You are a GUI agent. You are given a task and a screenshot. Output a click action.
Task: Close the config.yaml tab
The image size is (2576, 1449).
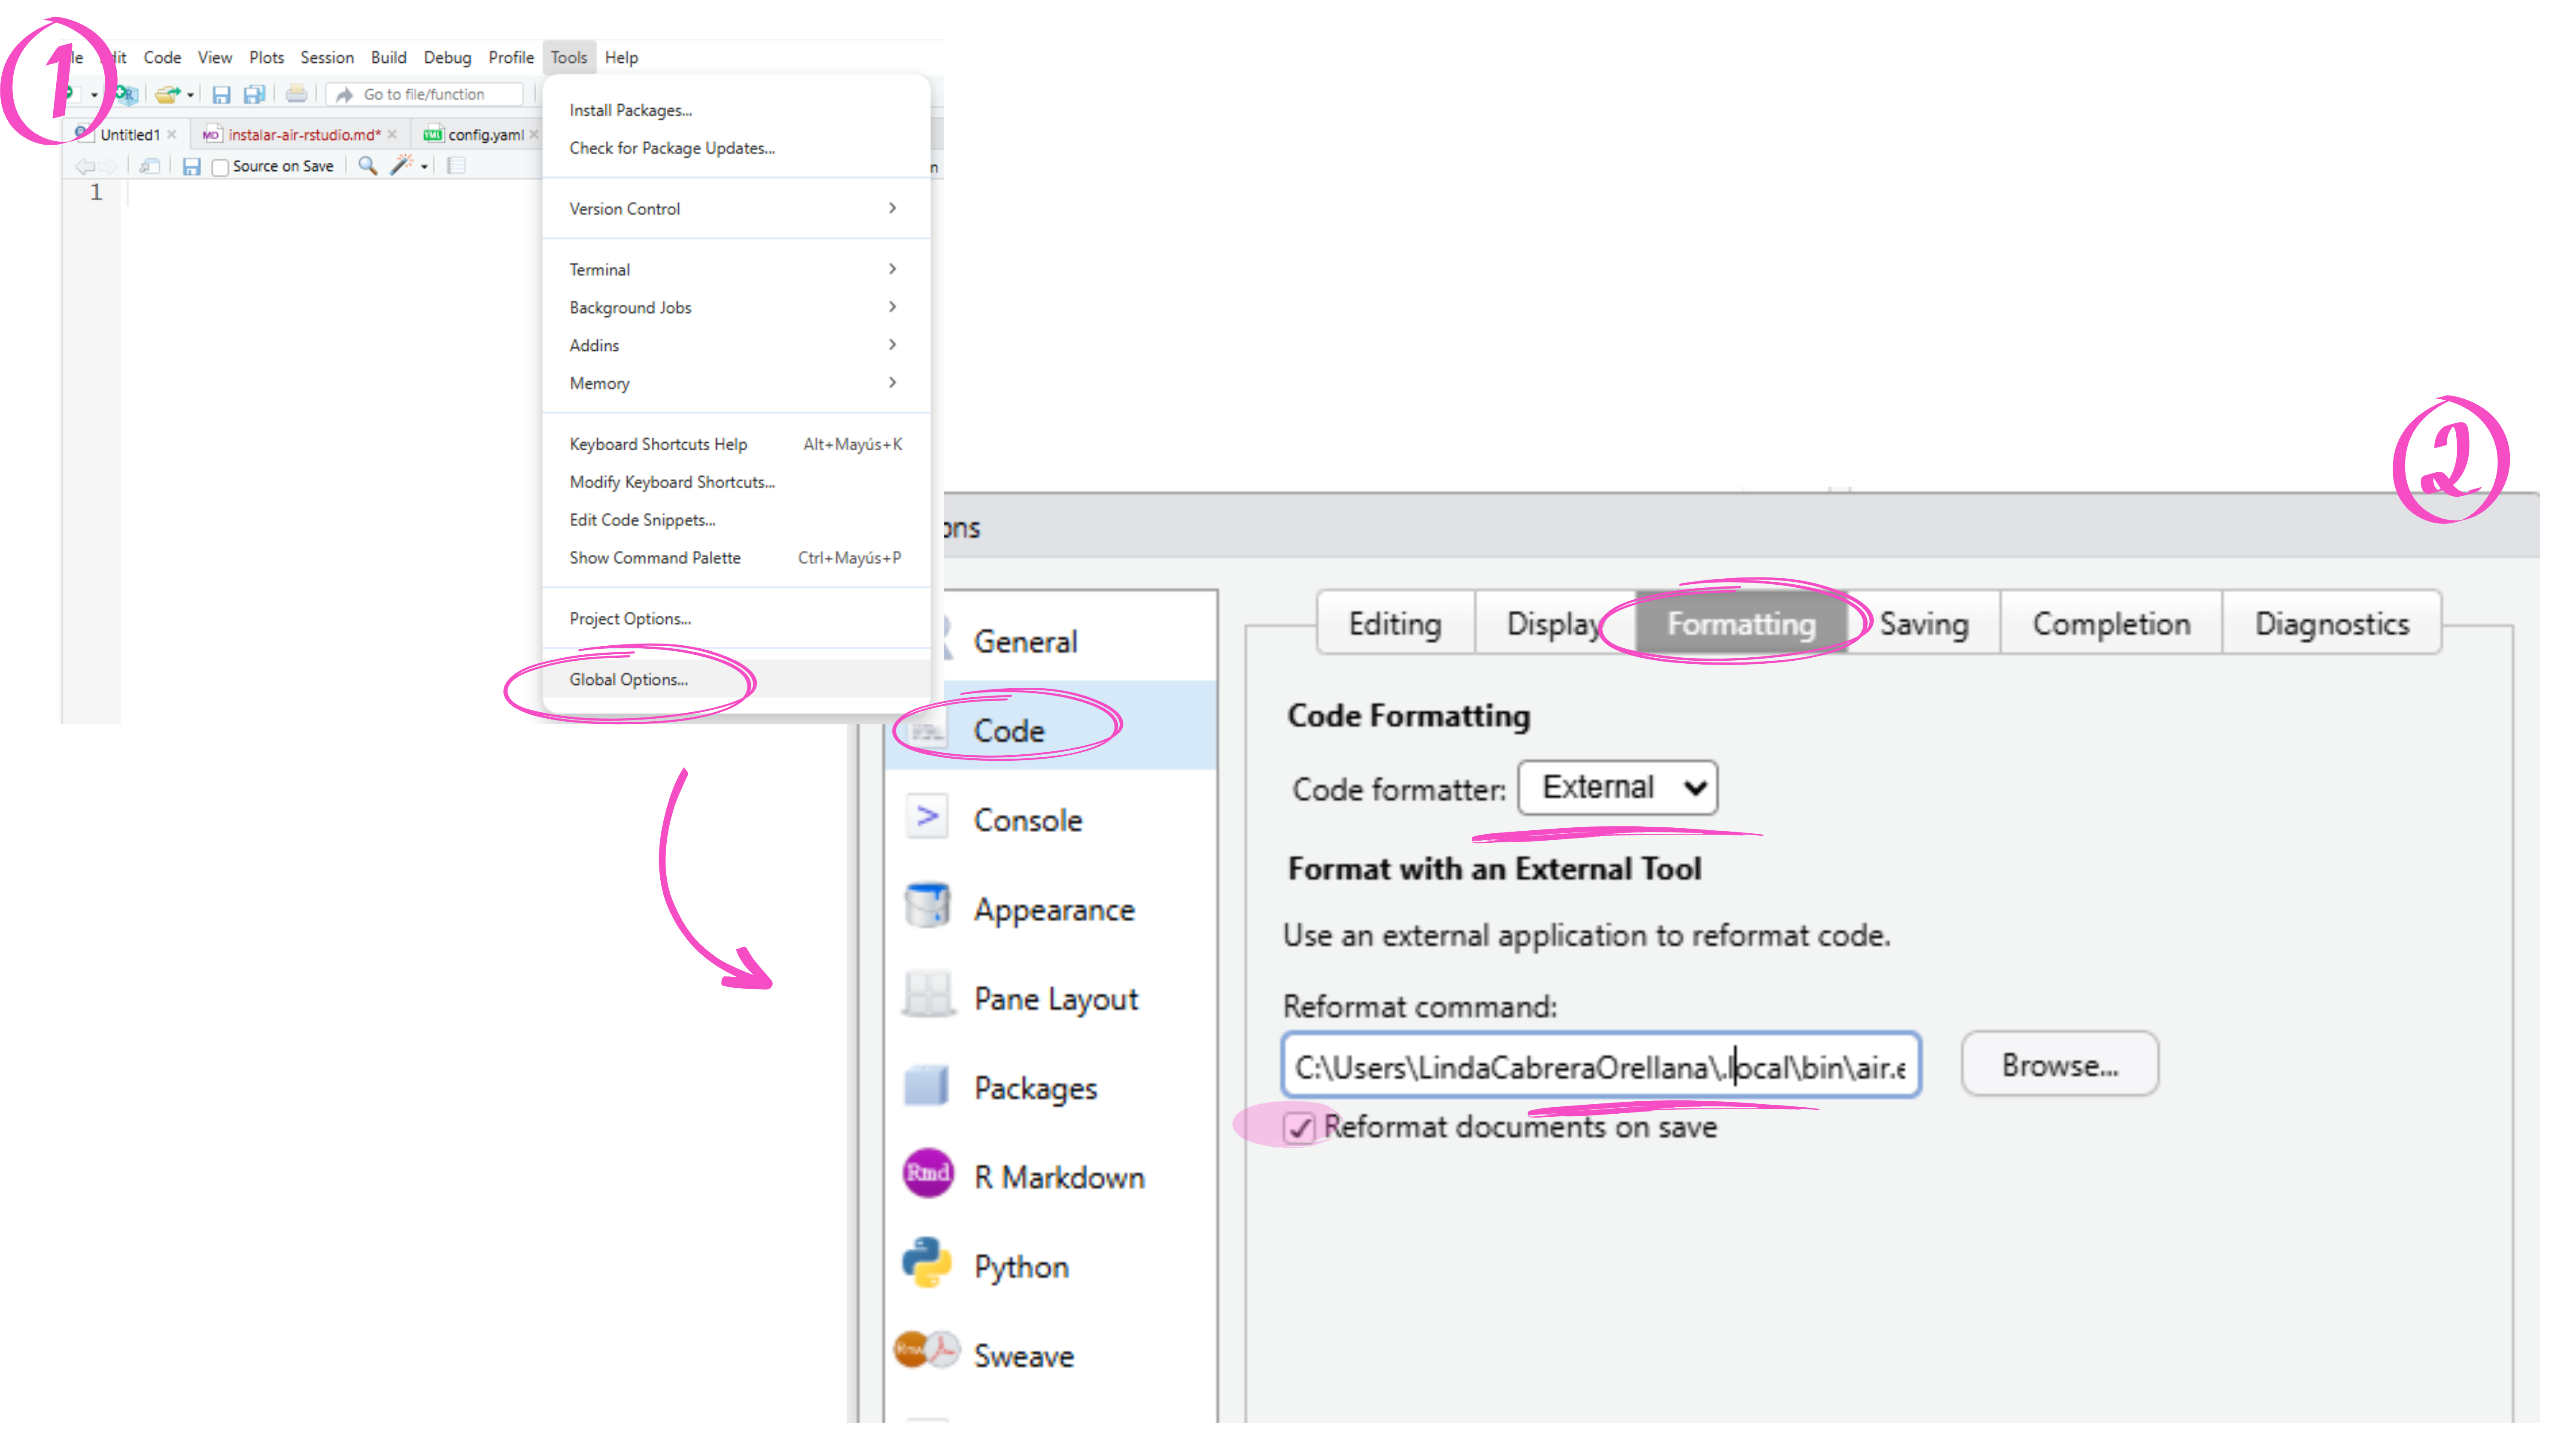534,134
